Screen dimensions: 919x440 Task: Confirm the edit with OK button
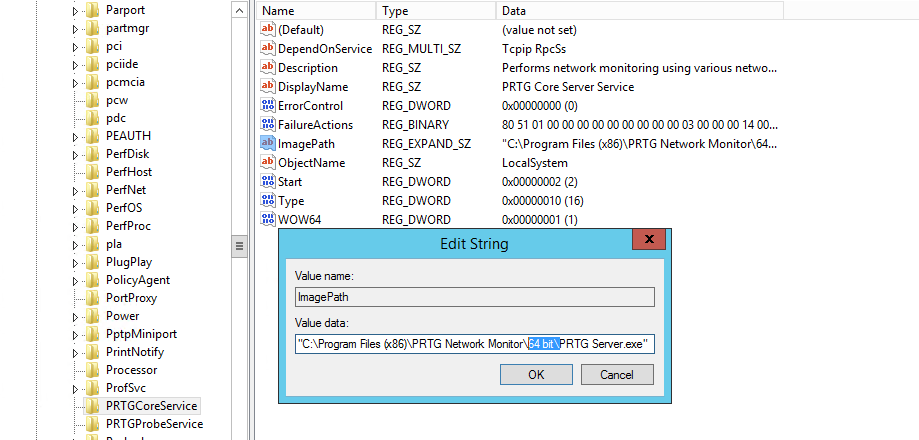coord(536,374)
